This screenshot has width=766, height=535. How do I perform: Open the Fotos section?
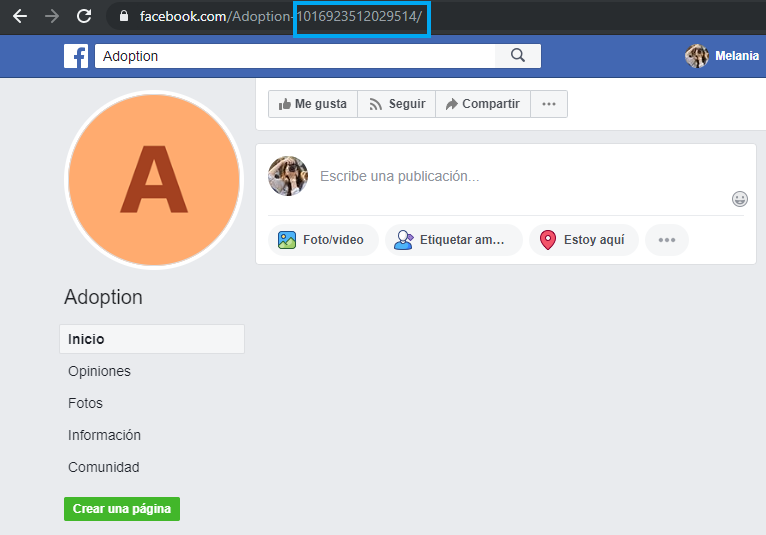pyautogui.click(x=85, y=403)
